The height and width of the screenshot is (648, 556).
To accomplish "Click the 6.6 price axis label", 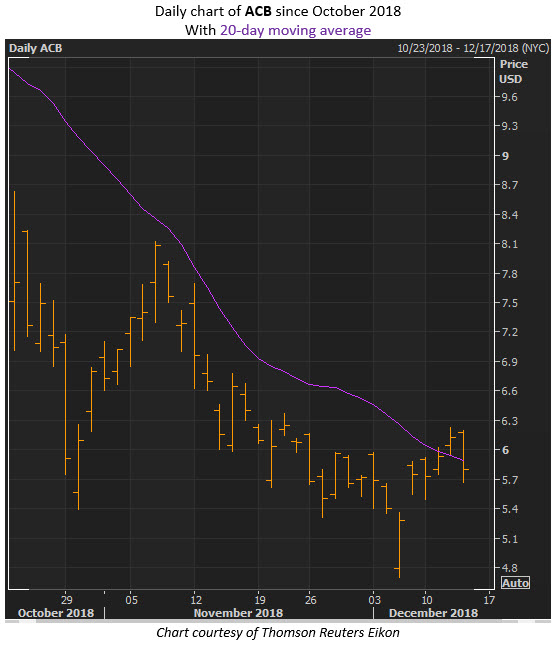I will click(509, 391).
